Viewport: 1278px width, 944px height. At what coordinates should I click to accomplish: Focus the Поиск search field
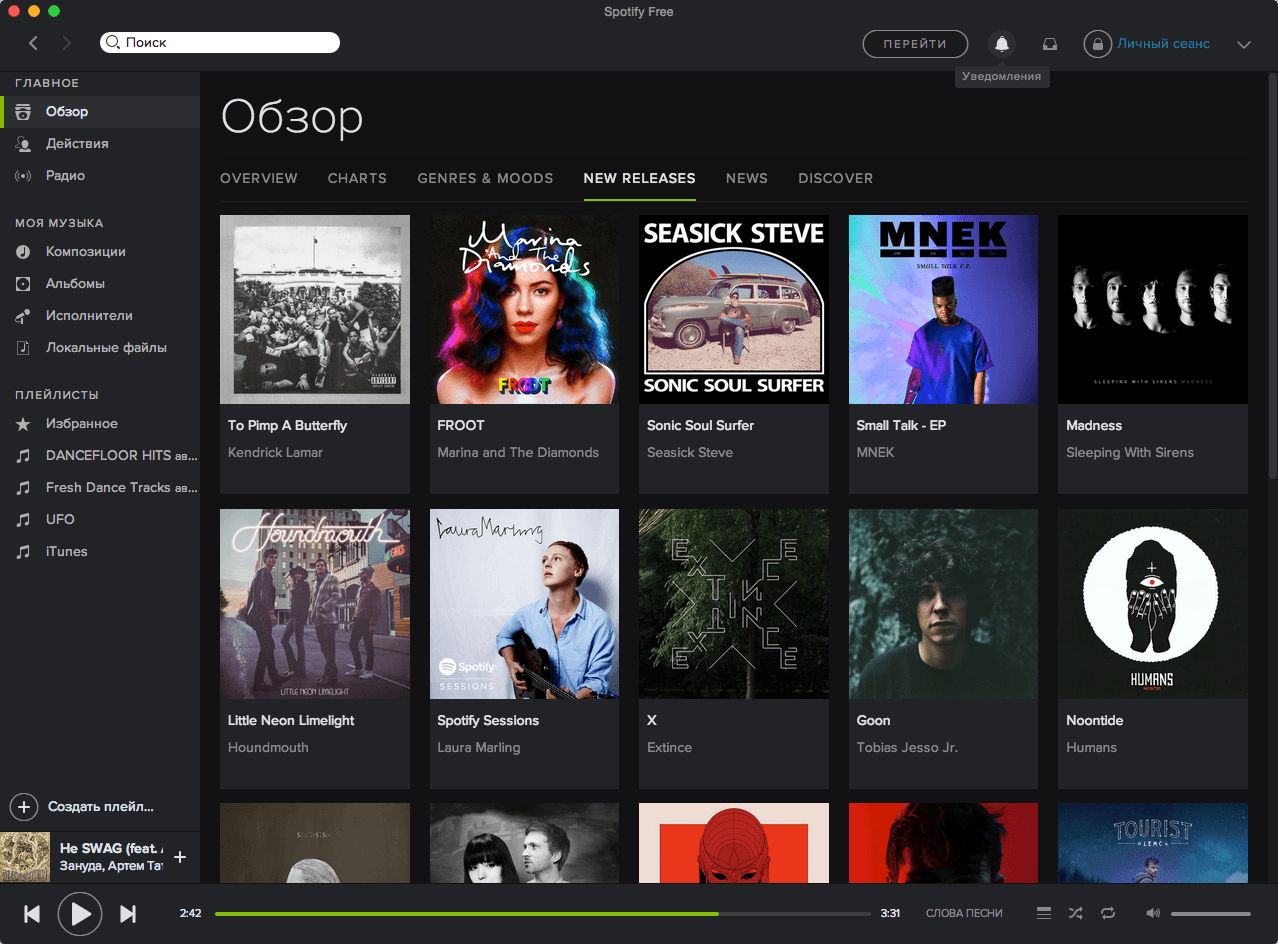pyautogui.click(x=220, y=43)
